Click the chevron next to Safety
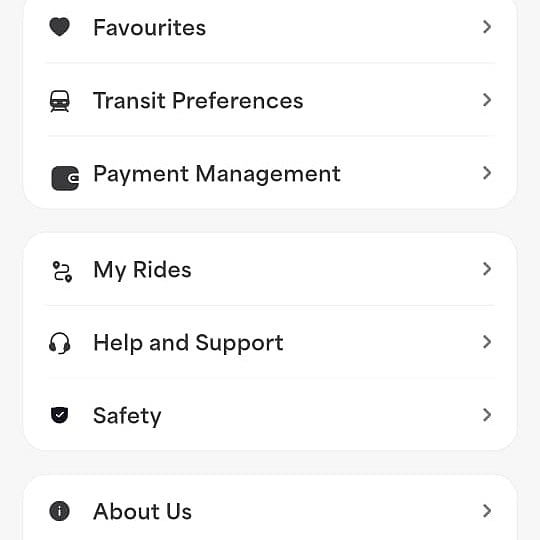Image resolution: width=540 pixels, height=540 pixels. pyautogui.click(x=487, y=415)
